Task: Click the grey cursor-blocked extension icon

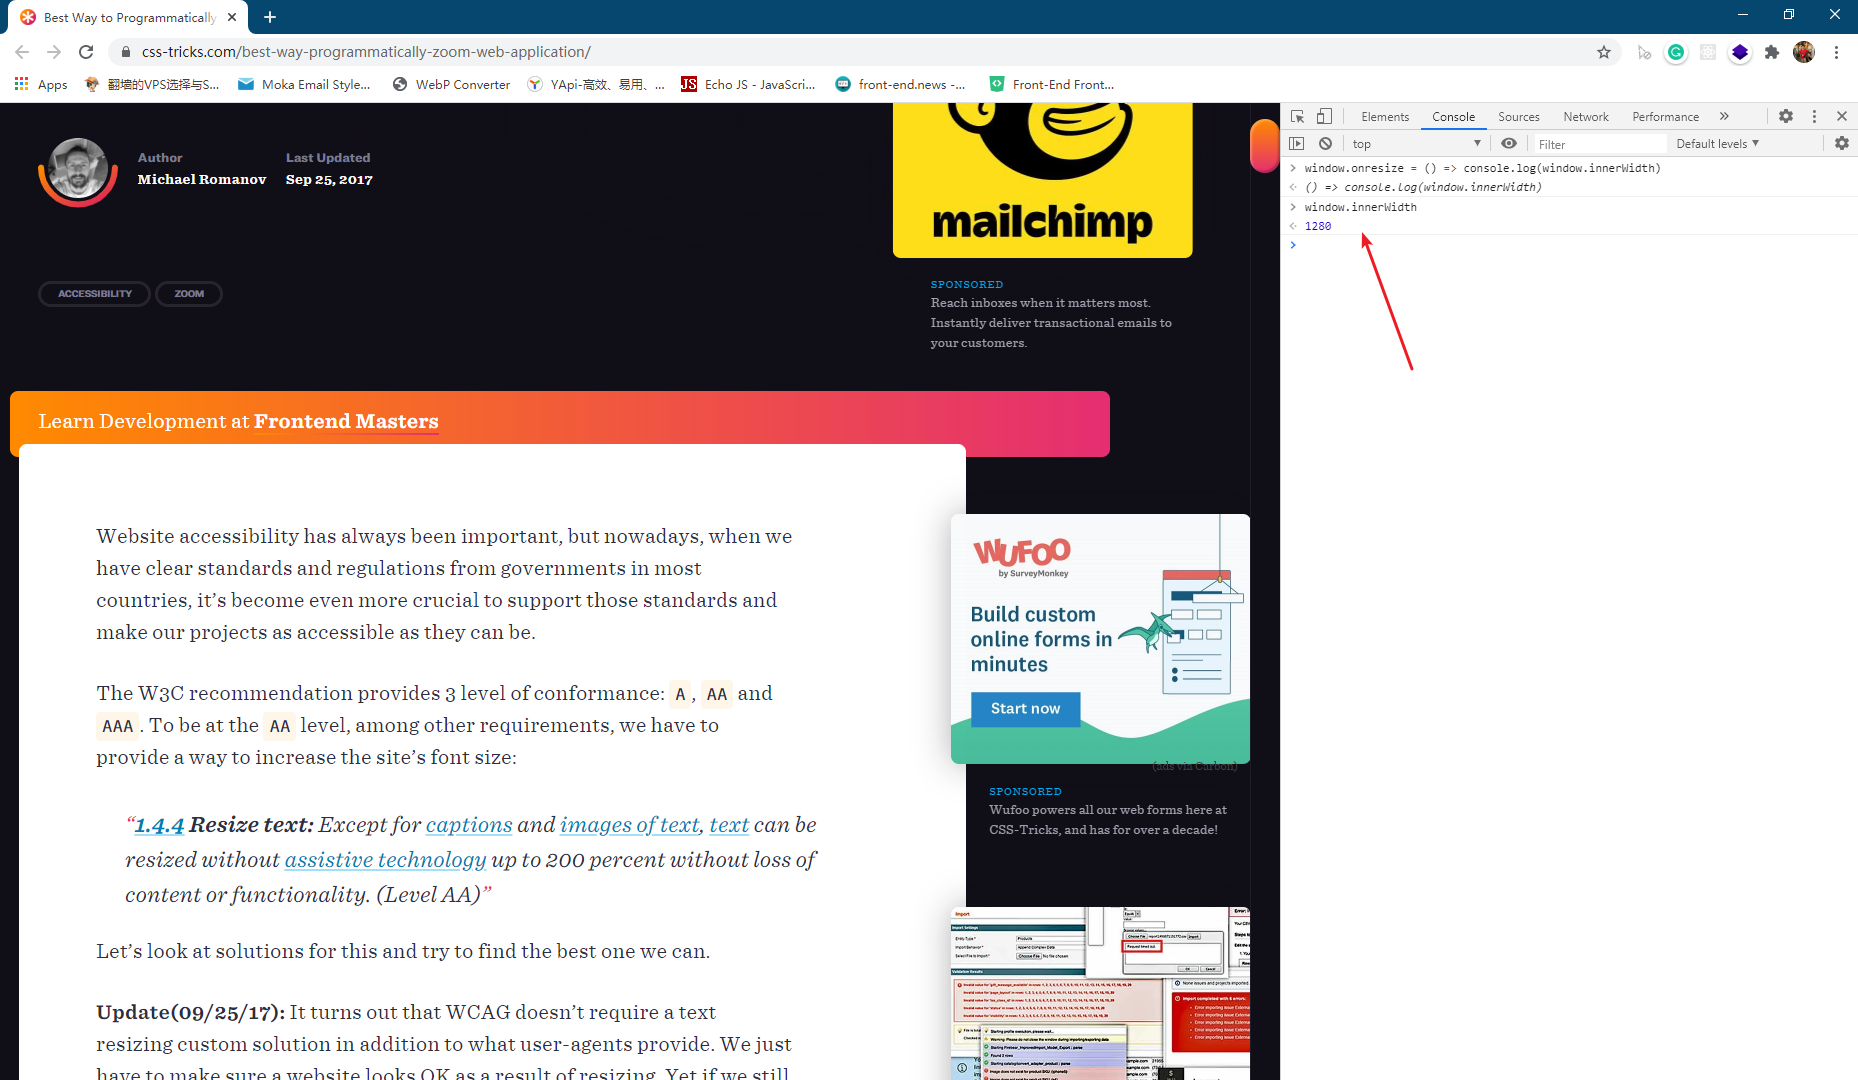Action: [x=1644, y=52]
